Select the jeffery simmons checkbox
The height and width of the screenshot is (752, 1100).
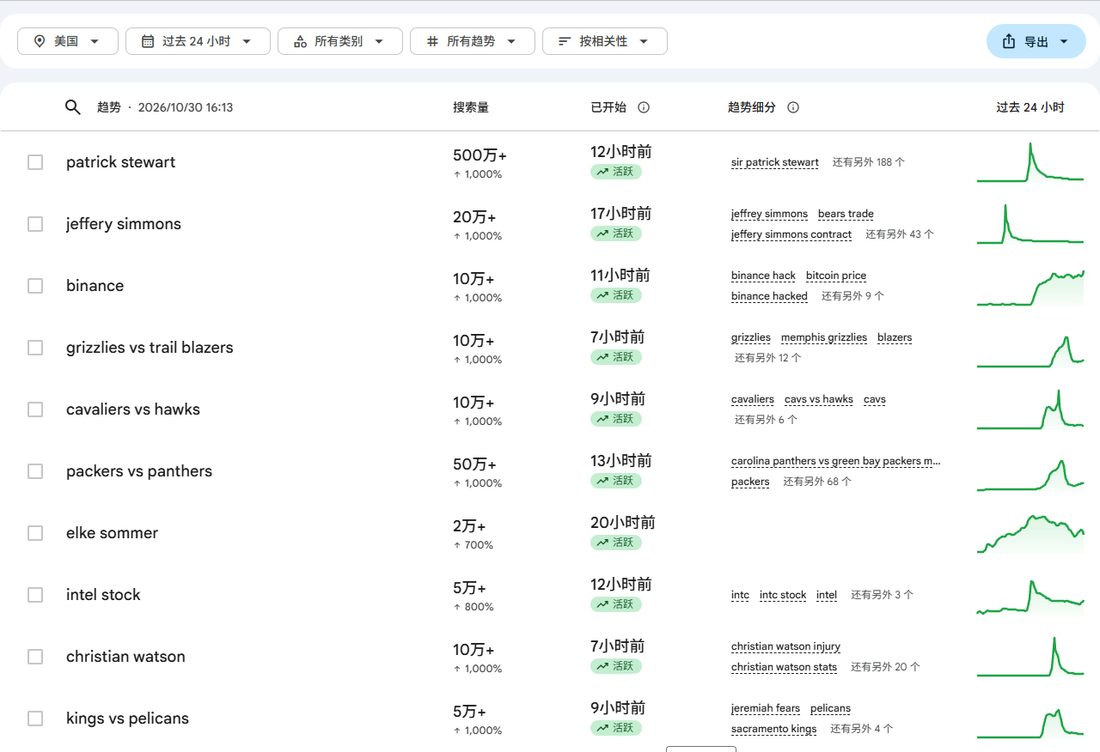click(35, 224)
